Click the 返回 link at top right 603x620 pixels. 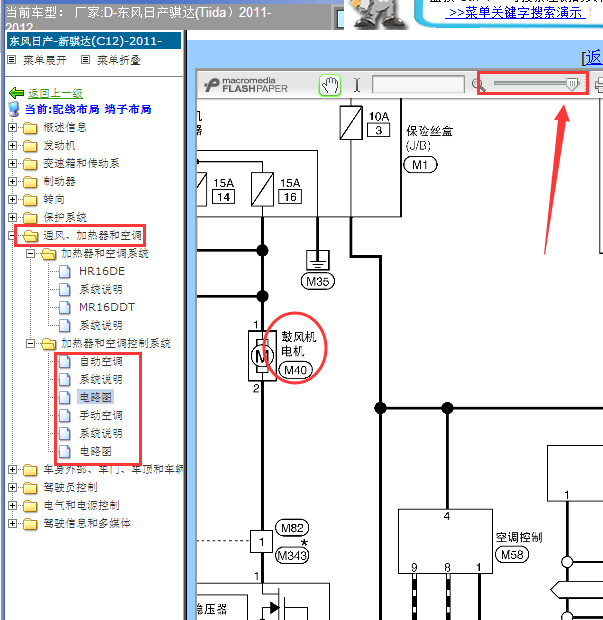tap(592, 58)
